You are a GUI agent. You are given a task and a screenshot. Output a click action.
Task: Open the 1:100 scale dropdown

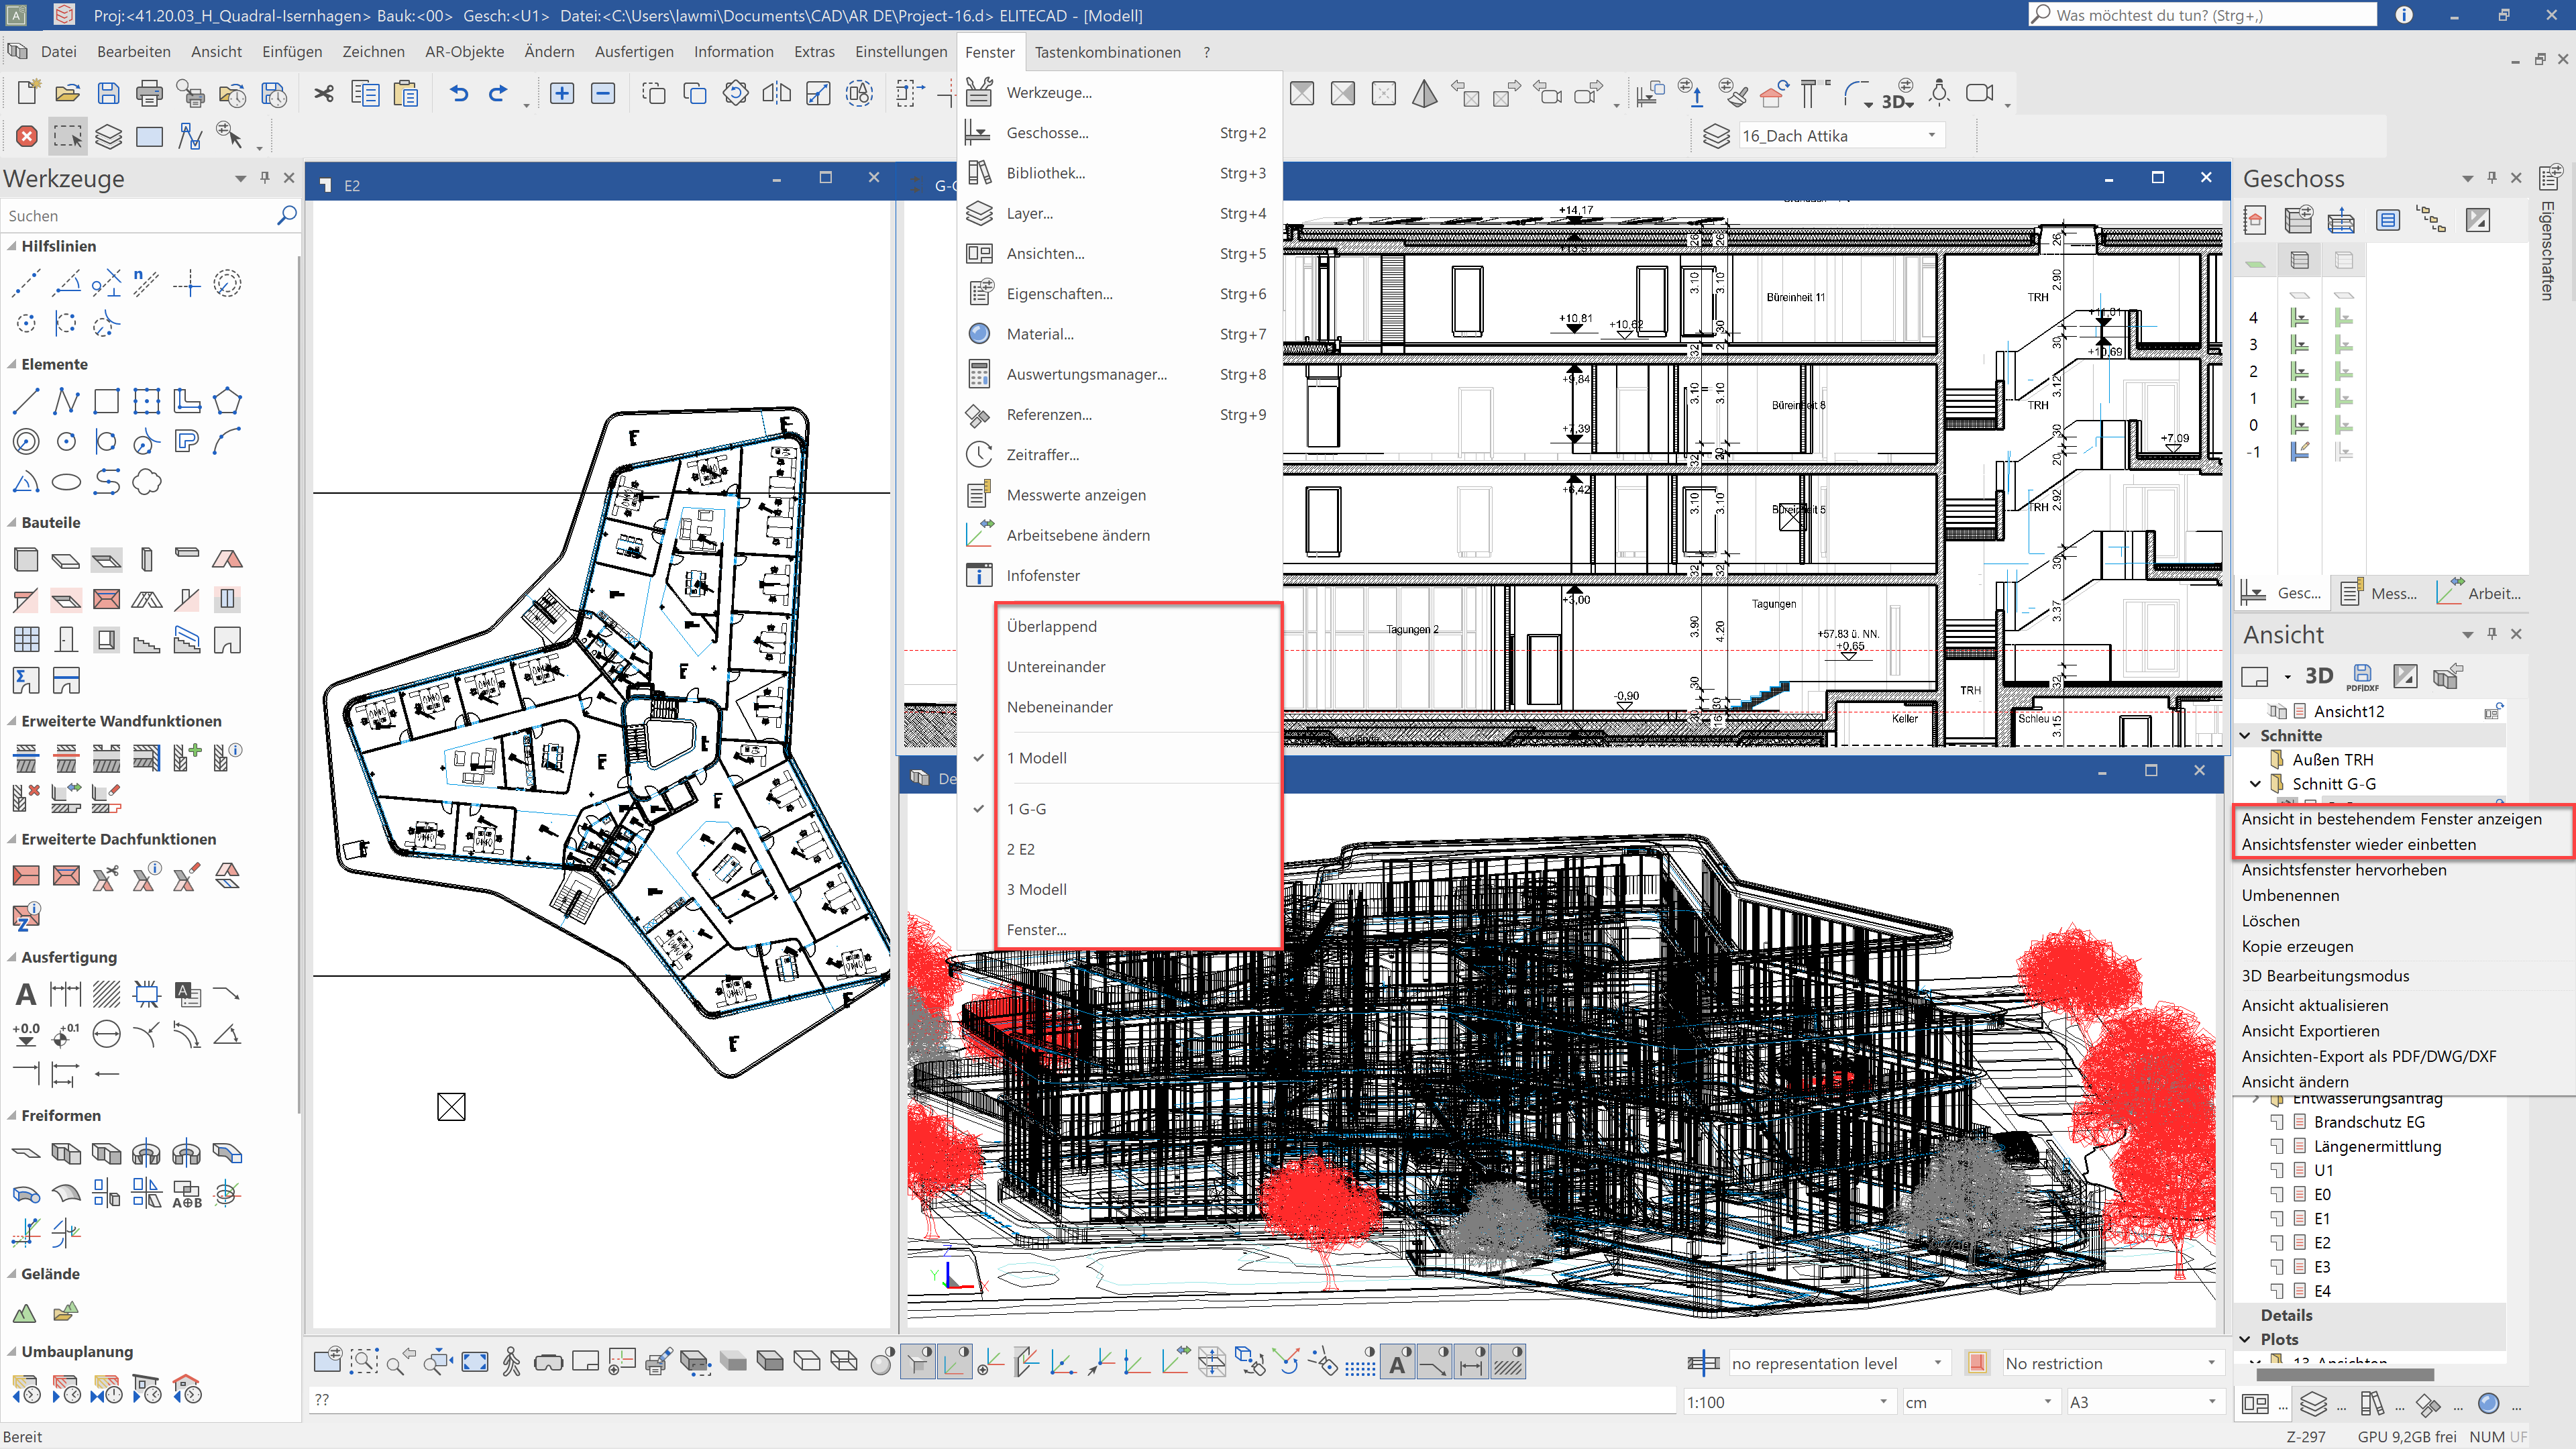click(1883, 1402)
